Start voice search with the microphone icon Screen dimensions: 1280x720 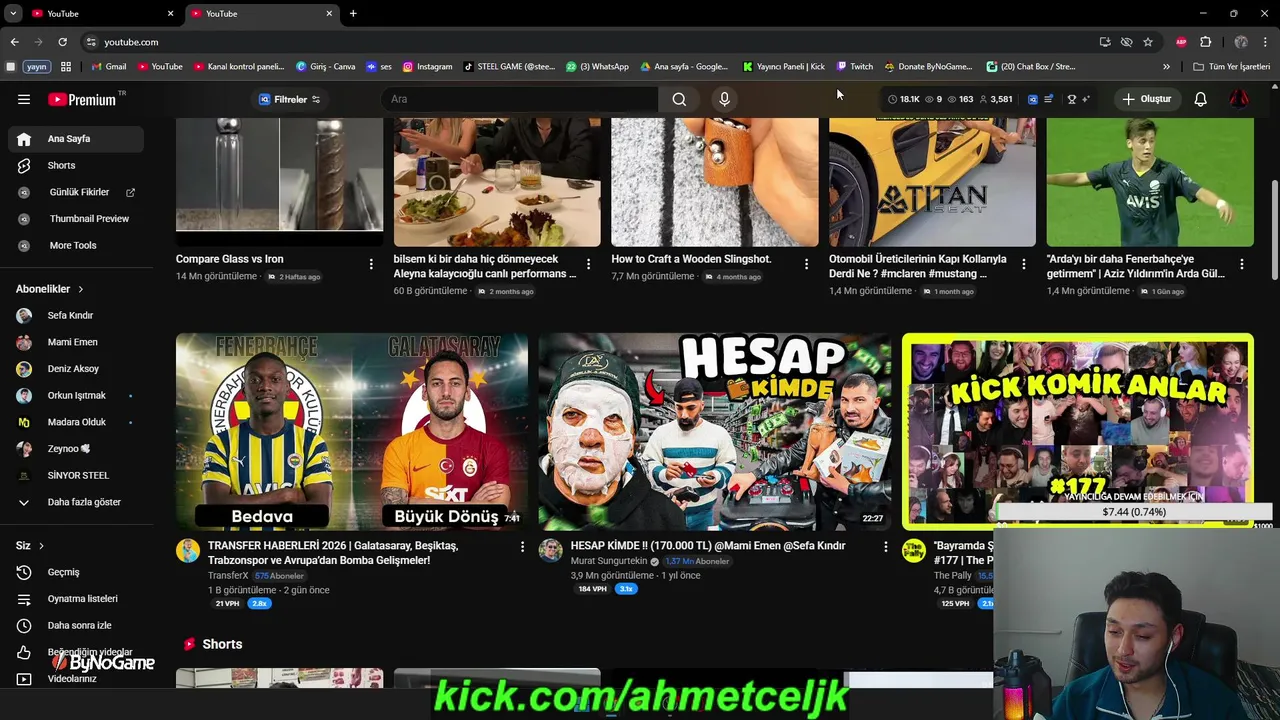click(x=725, y=99)
